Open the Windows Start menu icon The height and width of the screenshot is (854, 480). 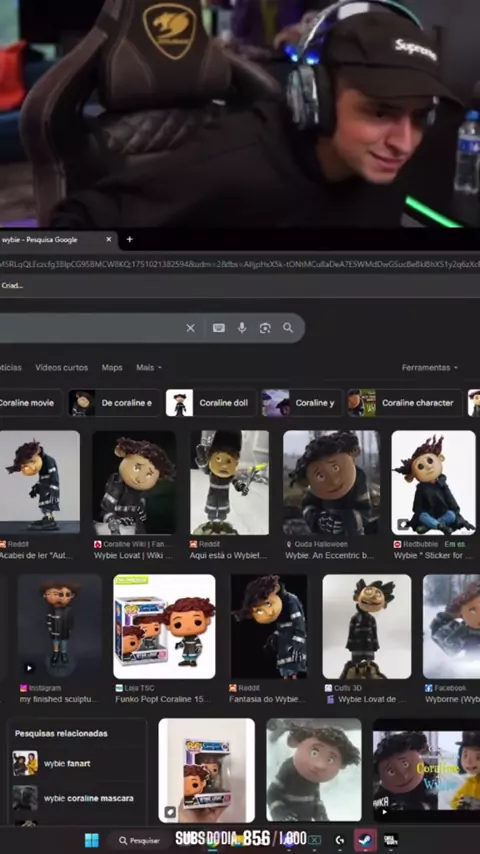coord(92,840)
